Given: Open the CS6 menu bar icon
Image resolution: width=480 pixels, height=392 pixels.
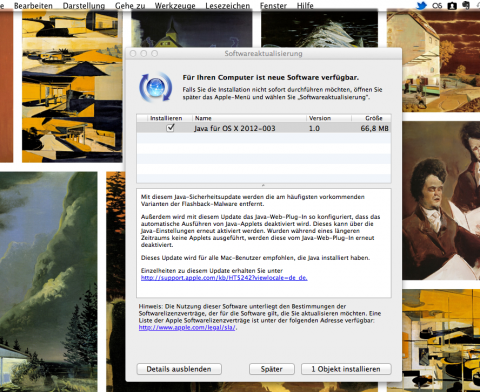Looking at the screenshot, I should tap(437, 6).
